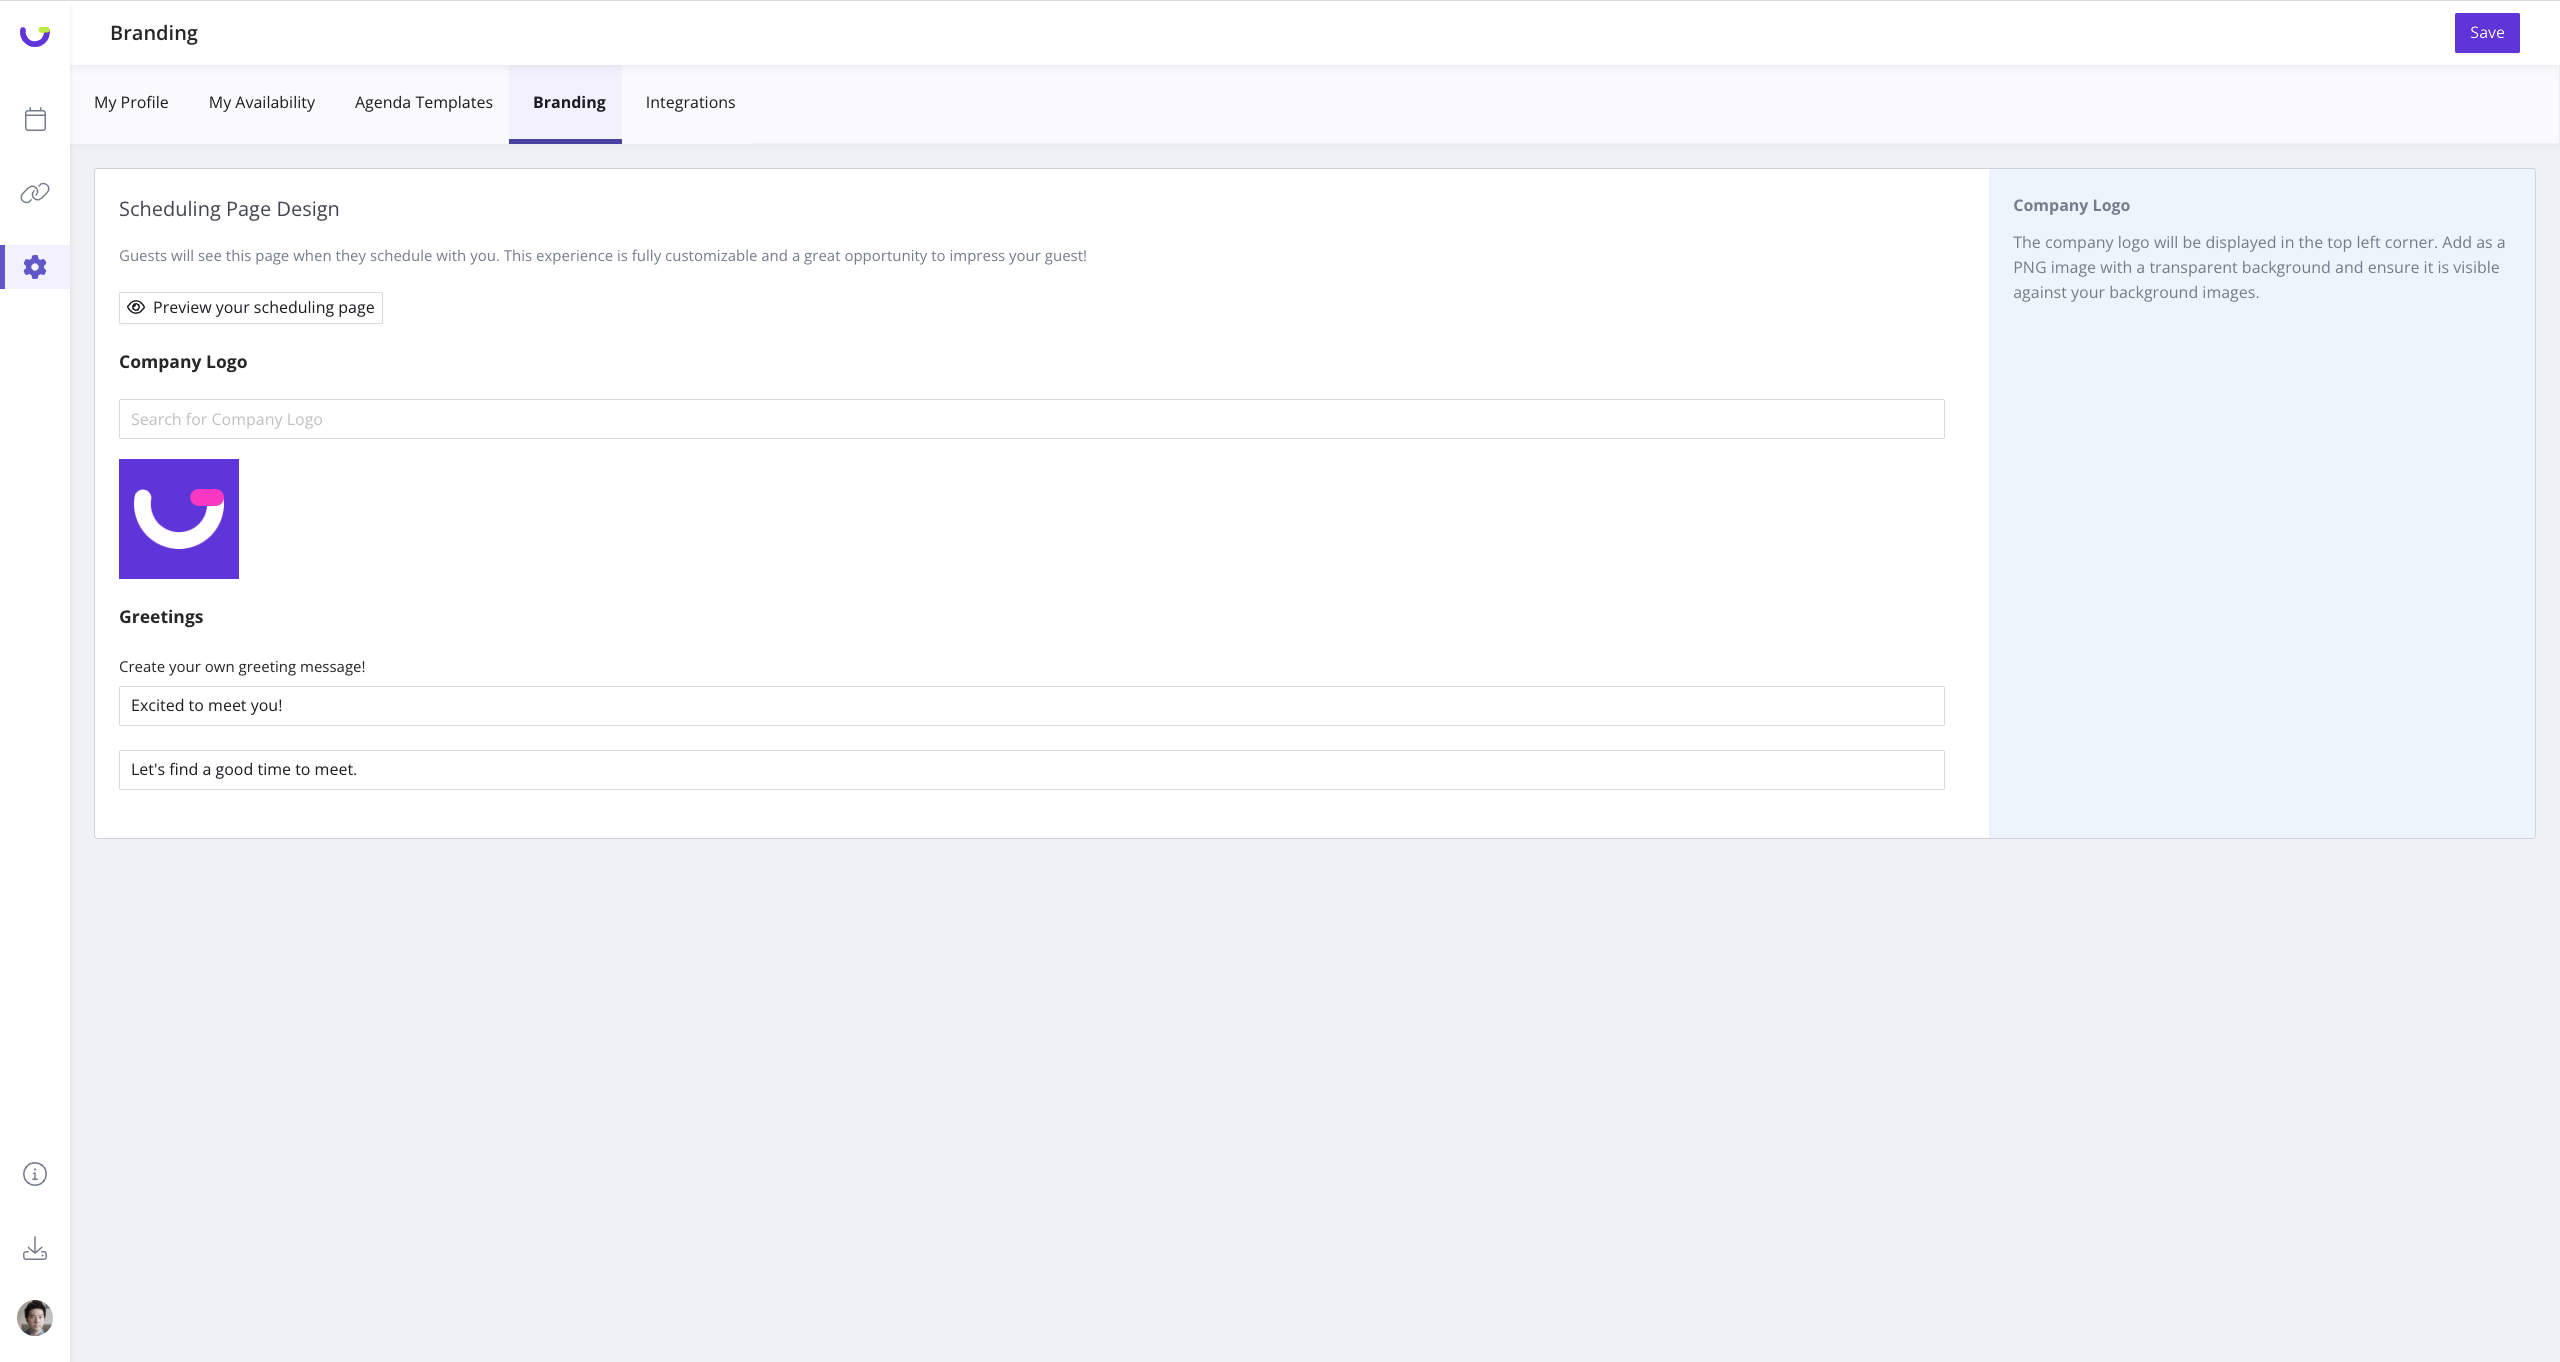
Task: Select the Agenda Templates tab
Action: coord(423,102)
